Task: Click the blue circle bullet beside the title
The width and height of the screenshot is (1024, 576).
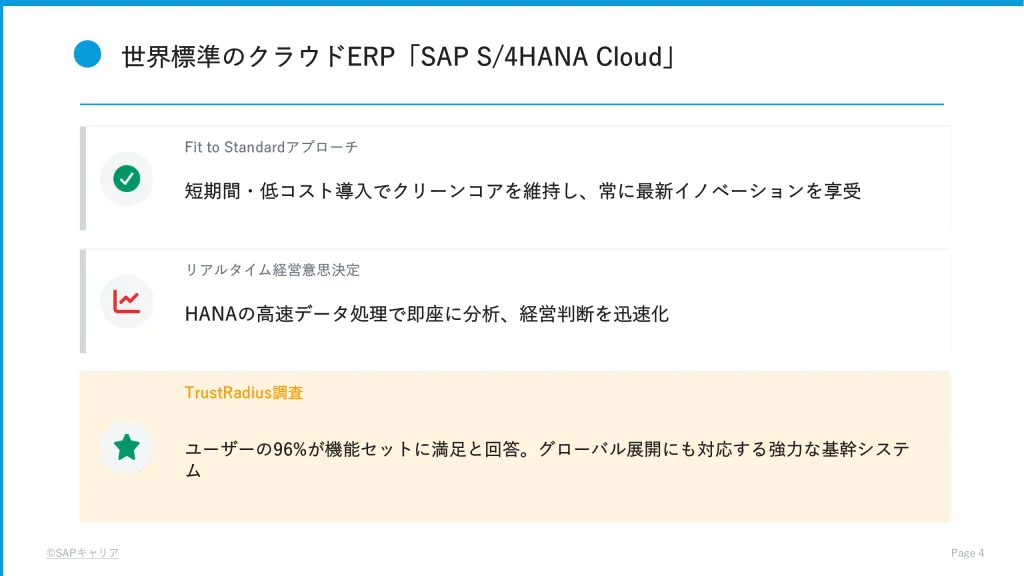Action: click(88, 54)
